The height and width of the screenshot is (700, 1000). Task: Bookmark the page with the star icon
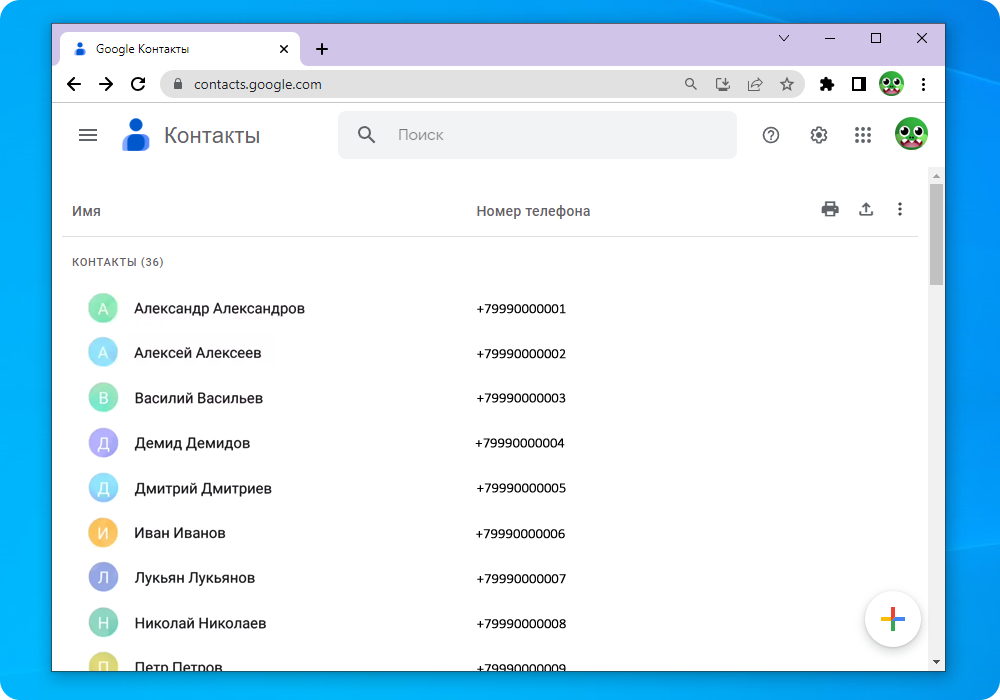tap(787, 84)
